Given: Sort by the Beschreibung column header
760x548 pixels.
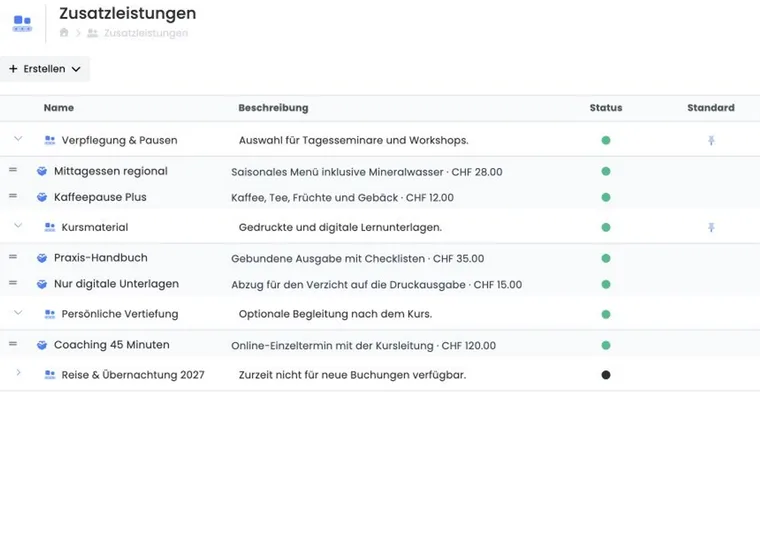Looking at the screenshot, I should pyautogui.click(x=273, y=108).
